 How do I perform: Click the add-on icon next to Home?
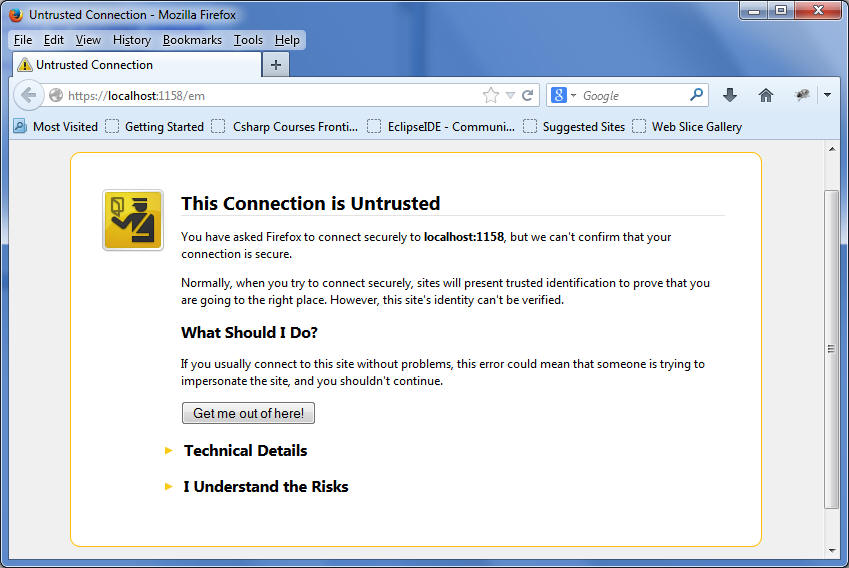[x=802, y=95]
